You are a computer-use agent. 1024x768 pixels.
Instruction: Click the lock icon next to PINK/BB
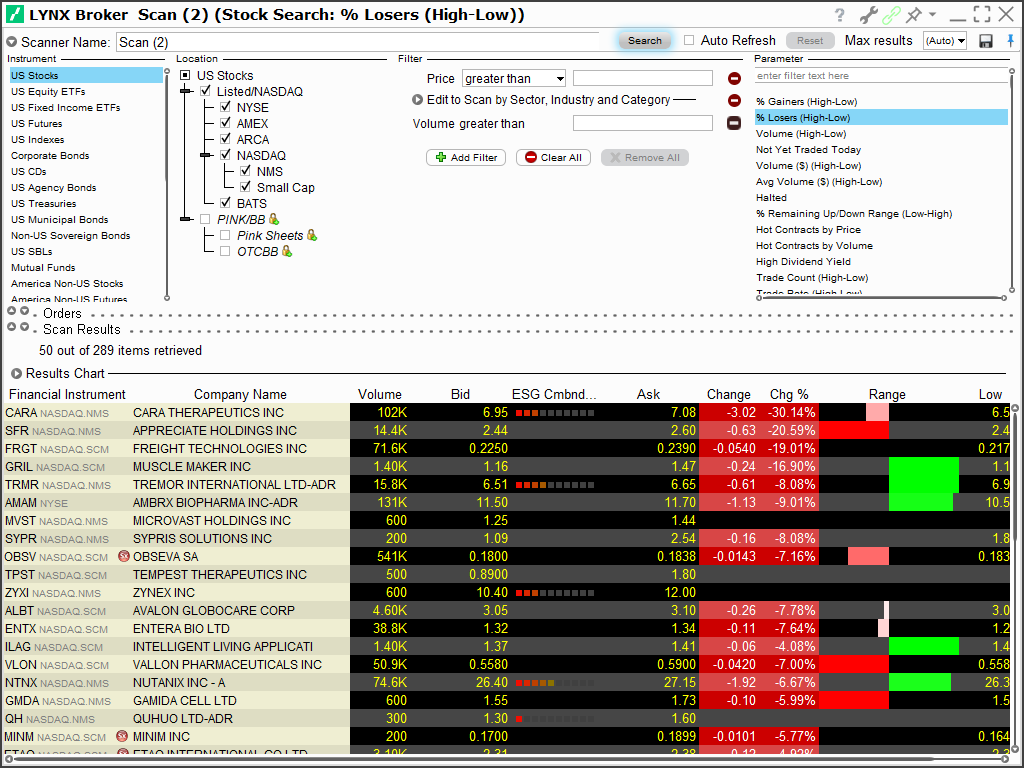(274, 219)
